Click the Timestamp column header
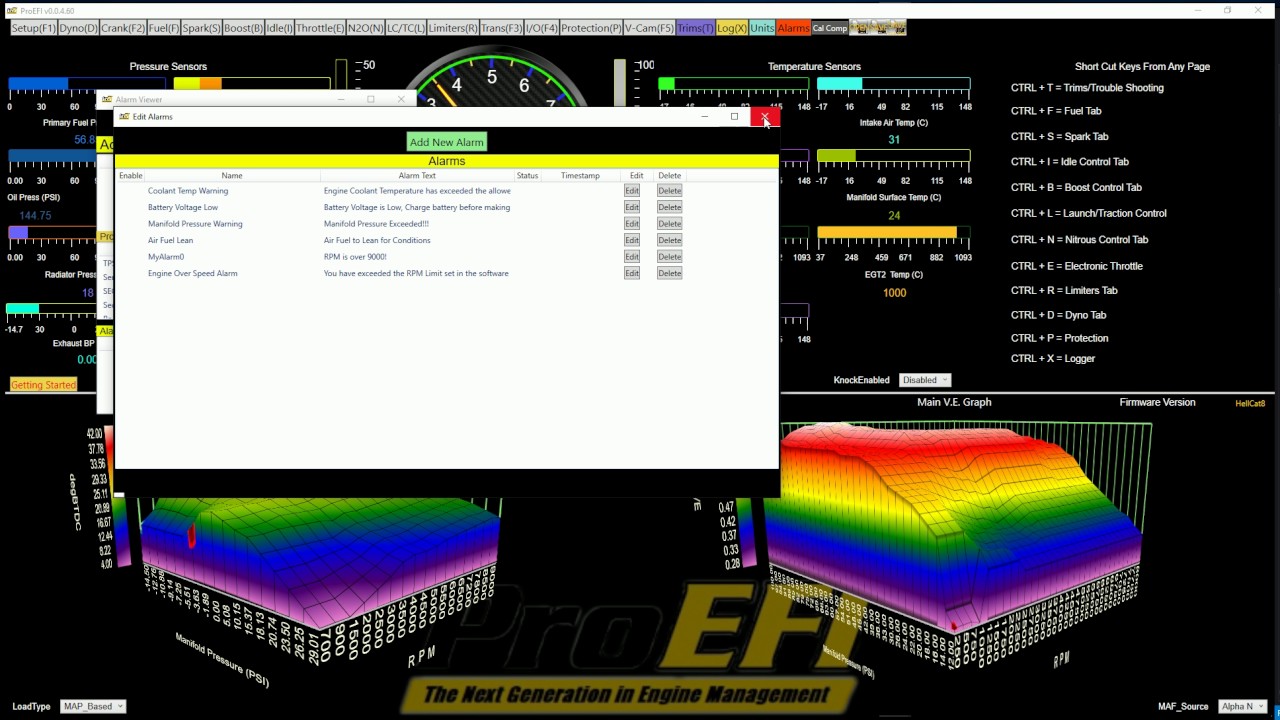 coord(580,176)
